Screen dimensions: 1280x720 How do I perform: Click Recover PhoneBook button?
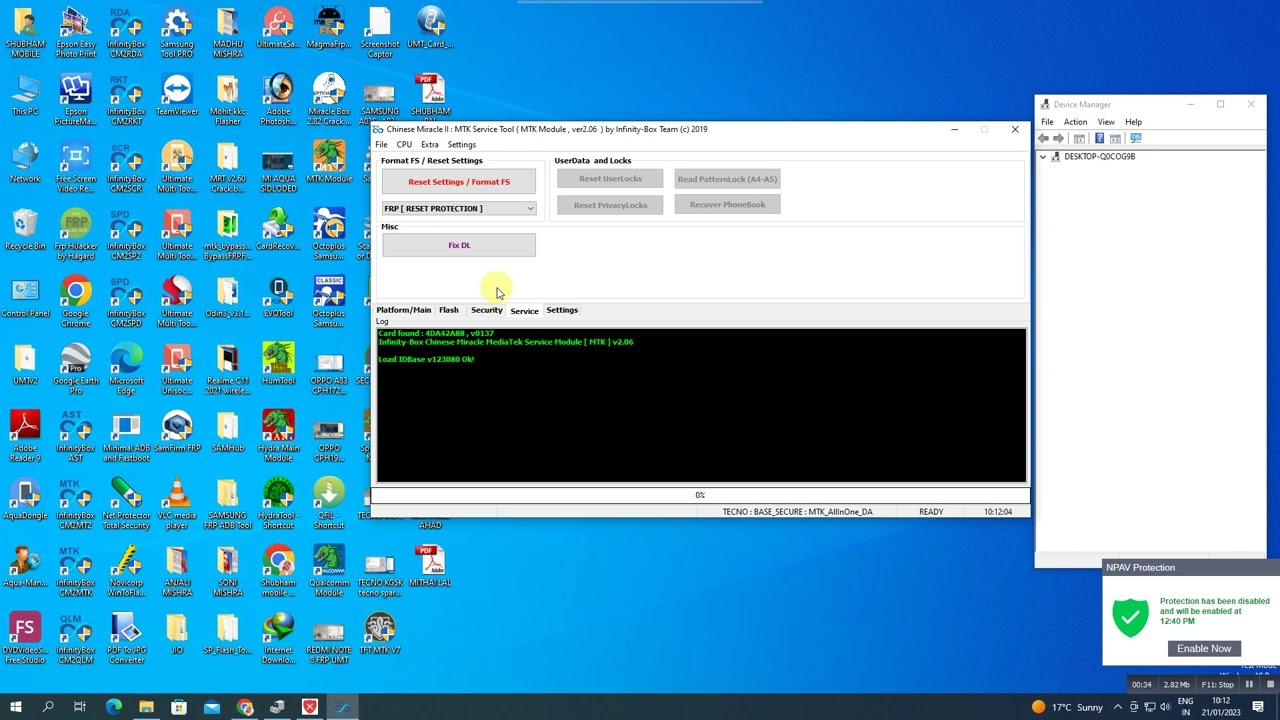[x=727, y=205]
